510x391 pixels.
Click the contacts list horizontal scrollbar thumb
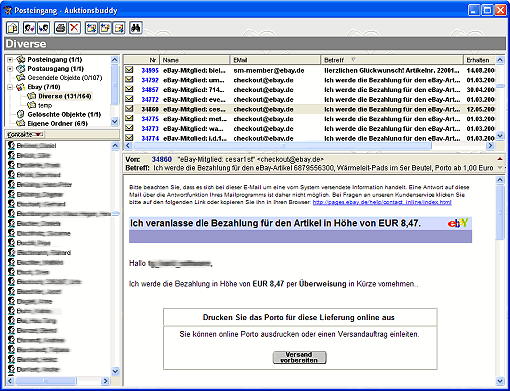click(x=46, y=380)
